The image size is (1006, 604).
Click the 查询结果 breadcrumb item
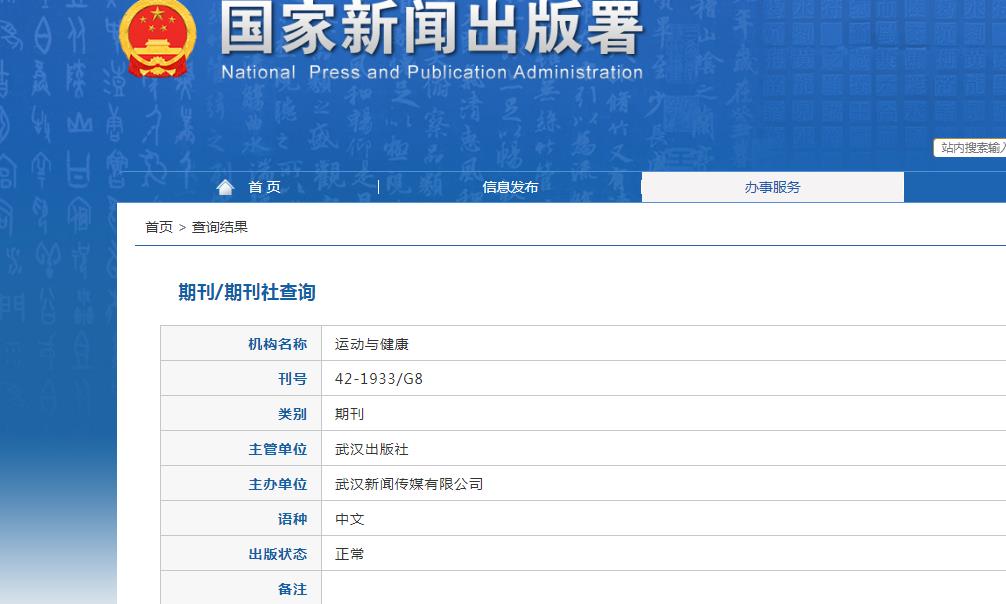pos(222,227)
